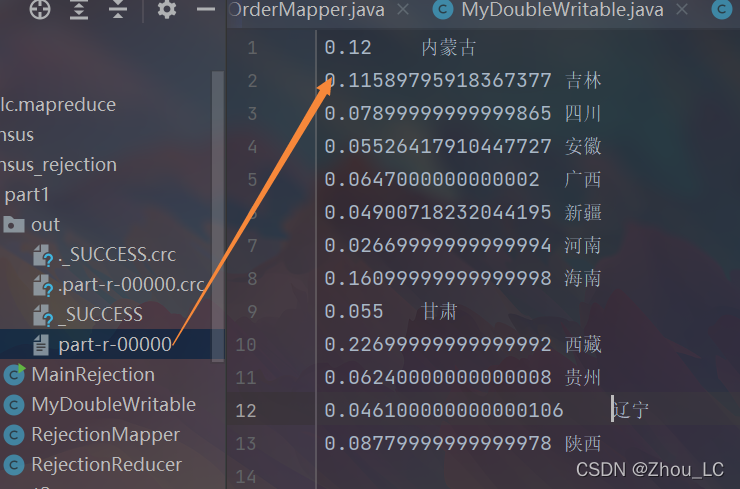Open the MainRejection class
This screenshot has width=740, height=489.
tap(93, 375)
